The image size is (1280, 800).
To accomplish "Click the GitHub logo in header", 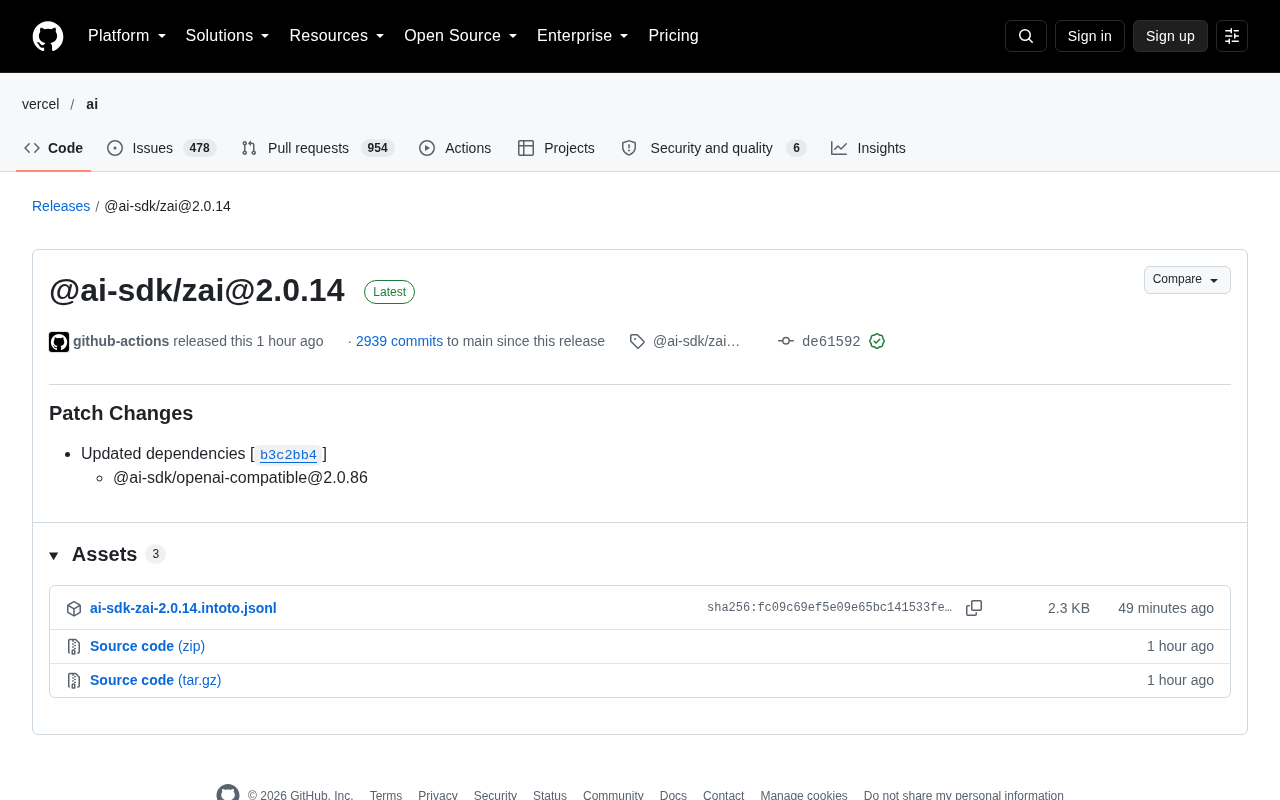I will click(48, 36).
